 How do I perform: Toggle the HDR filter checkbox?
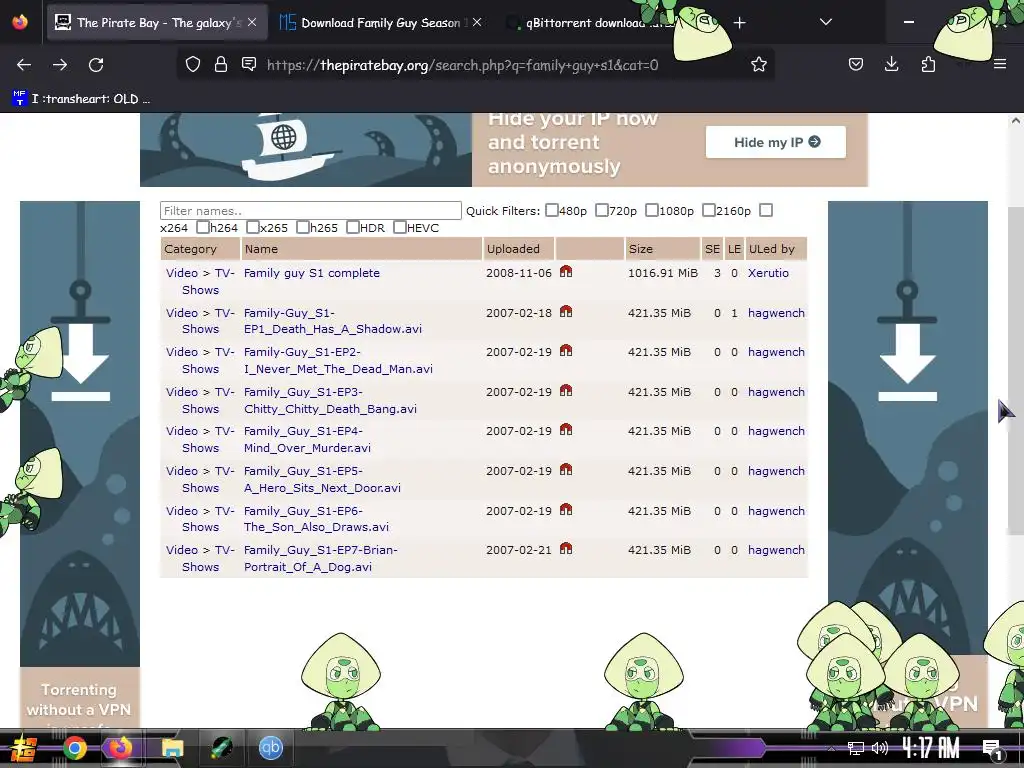point(353,227)
